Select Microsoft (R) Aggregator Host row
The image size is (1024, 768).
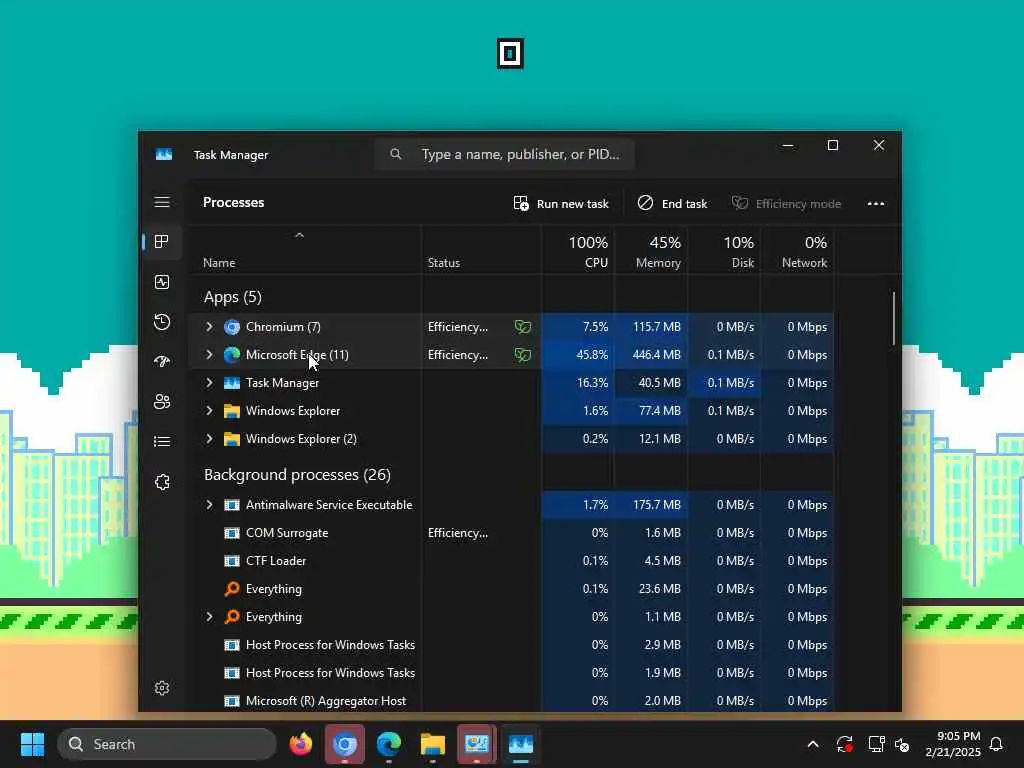coord(511,701)
